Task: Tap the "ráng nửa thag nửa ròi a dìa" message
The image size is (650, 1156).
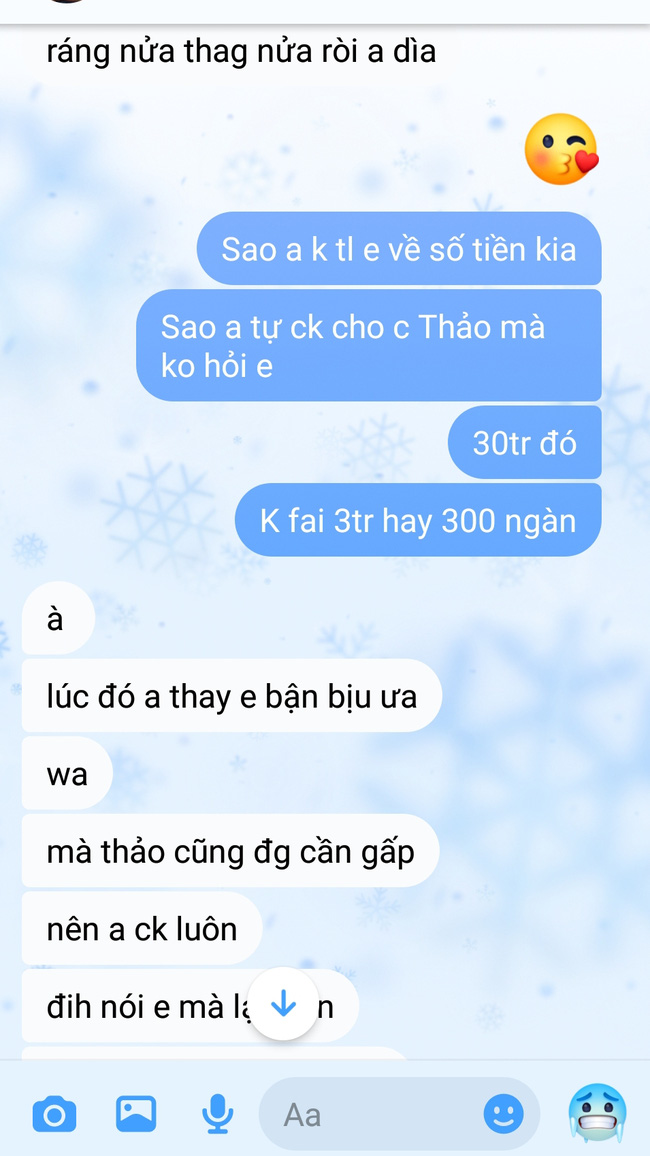Action: [x=241, y=52]
